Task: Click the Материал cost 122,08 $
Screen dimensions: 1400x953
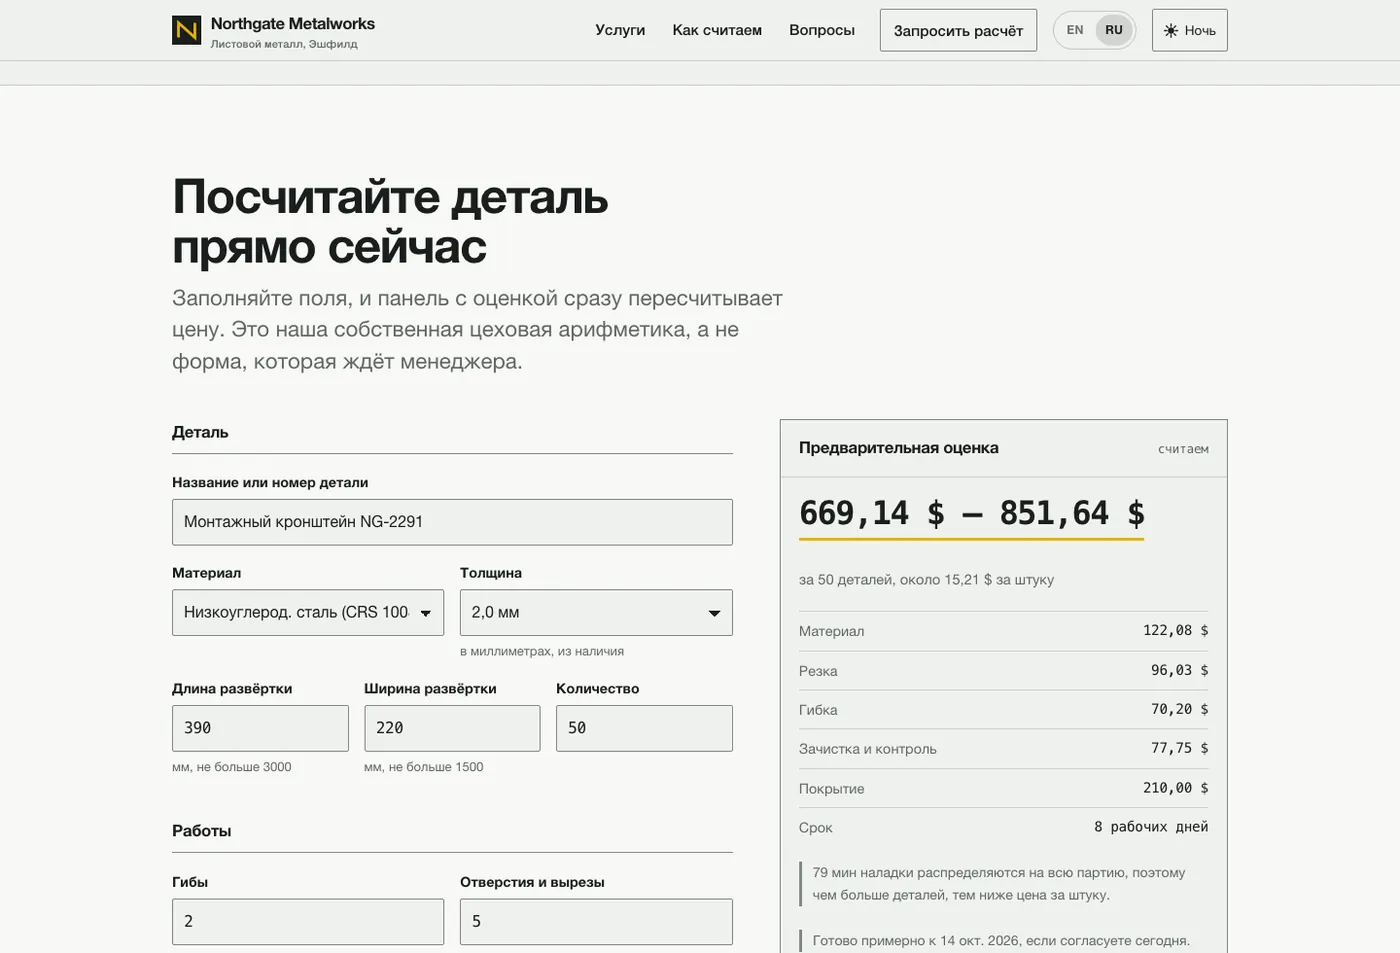Action: click(1175, 630)
